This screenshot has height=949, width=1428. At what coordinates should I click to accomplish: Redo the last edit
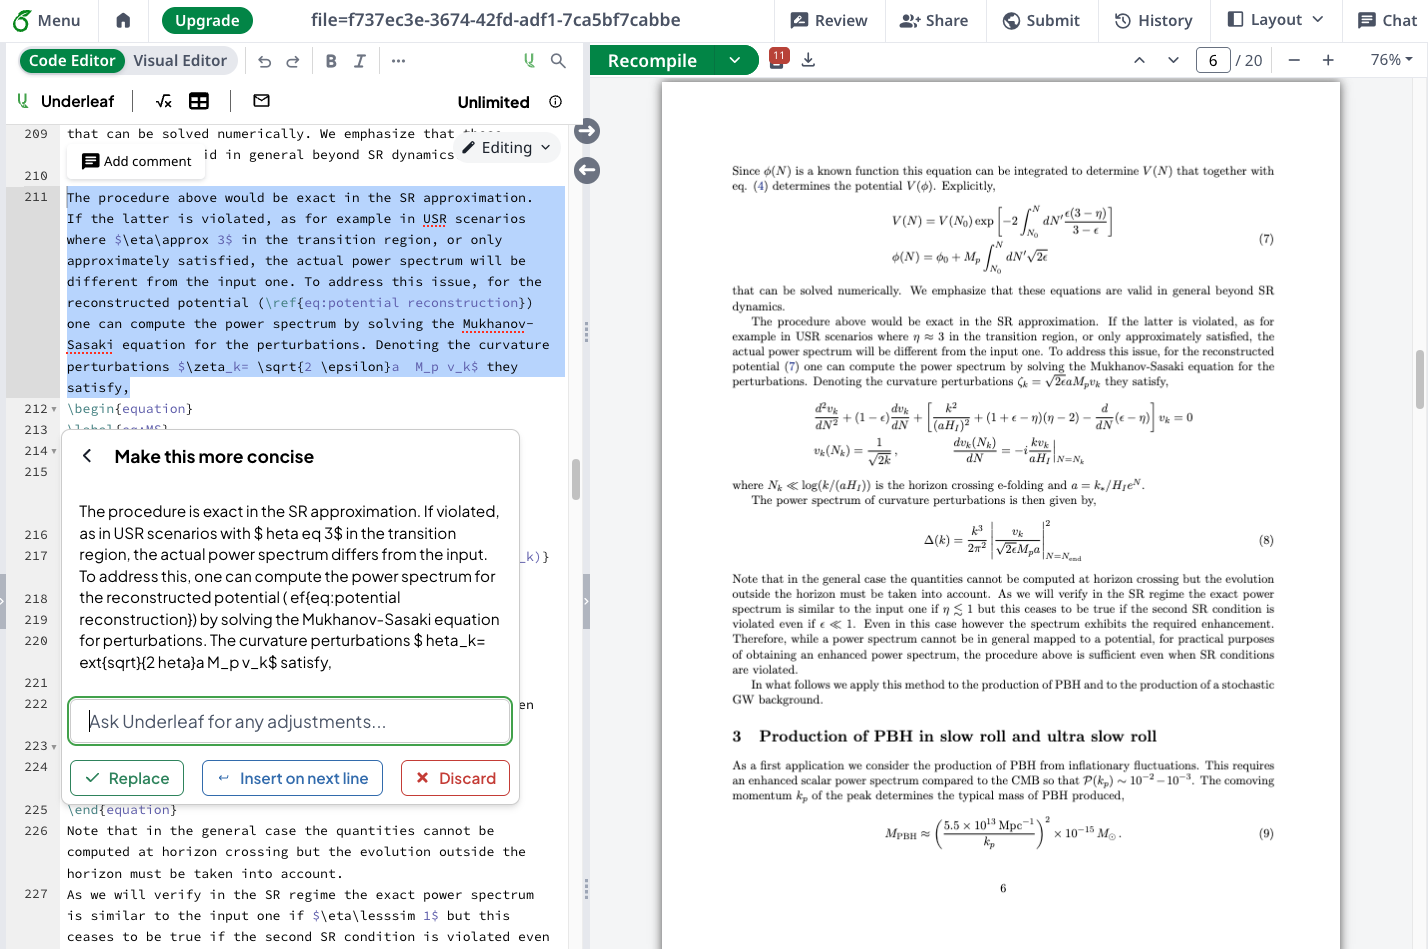tap(293, 61)
